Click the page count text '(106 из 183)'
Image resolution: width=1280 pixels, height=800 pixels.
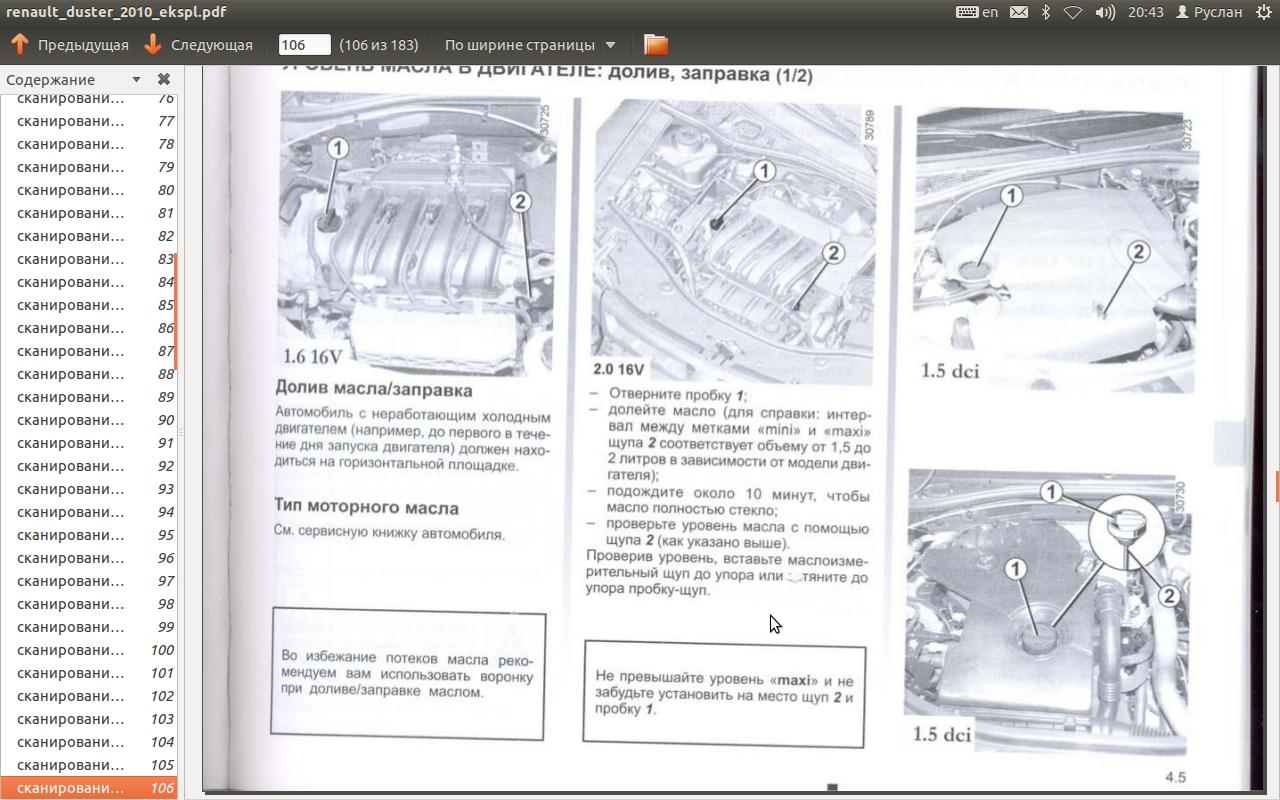click(378, 45)
